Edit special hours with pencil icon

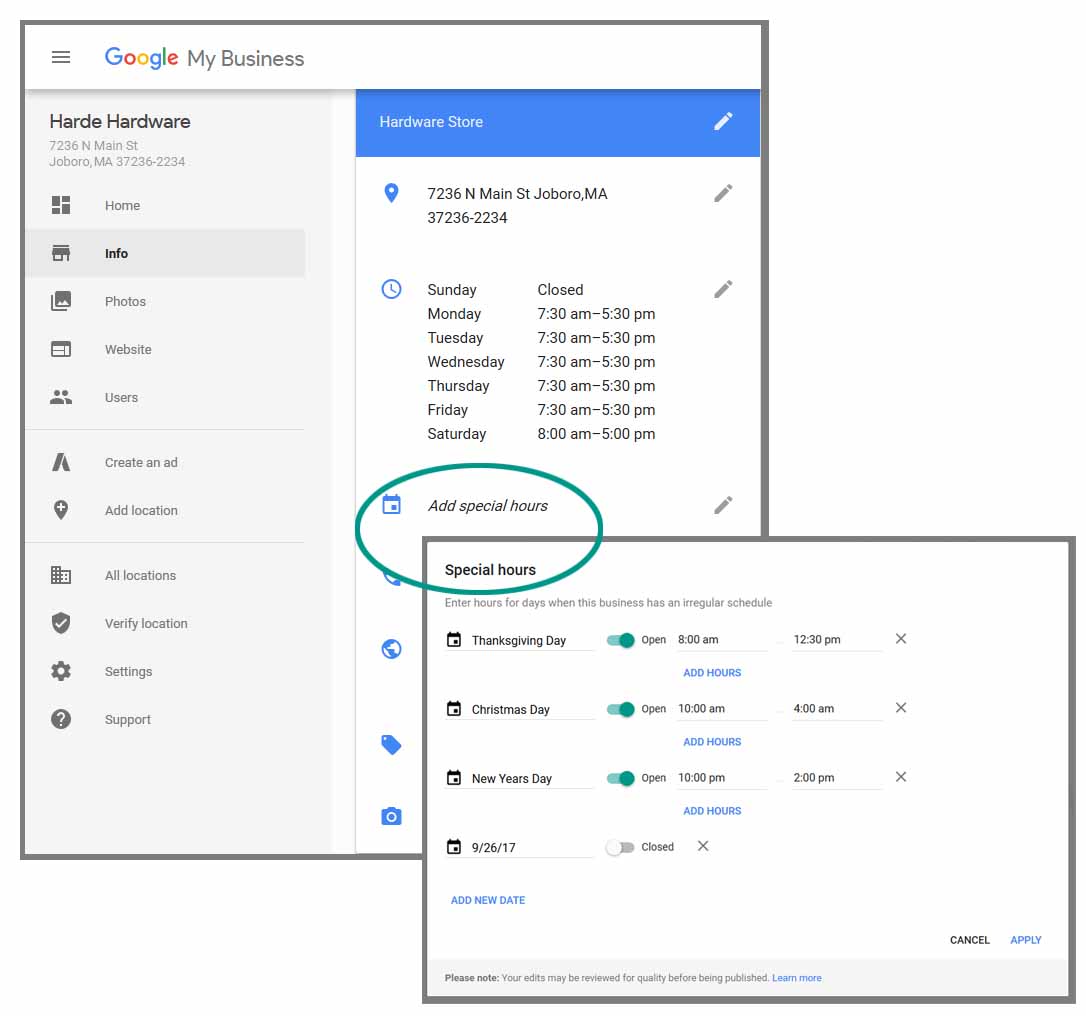[x=723, y=506]
